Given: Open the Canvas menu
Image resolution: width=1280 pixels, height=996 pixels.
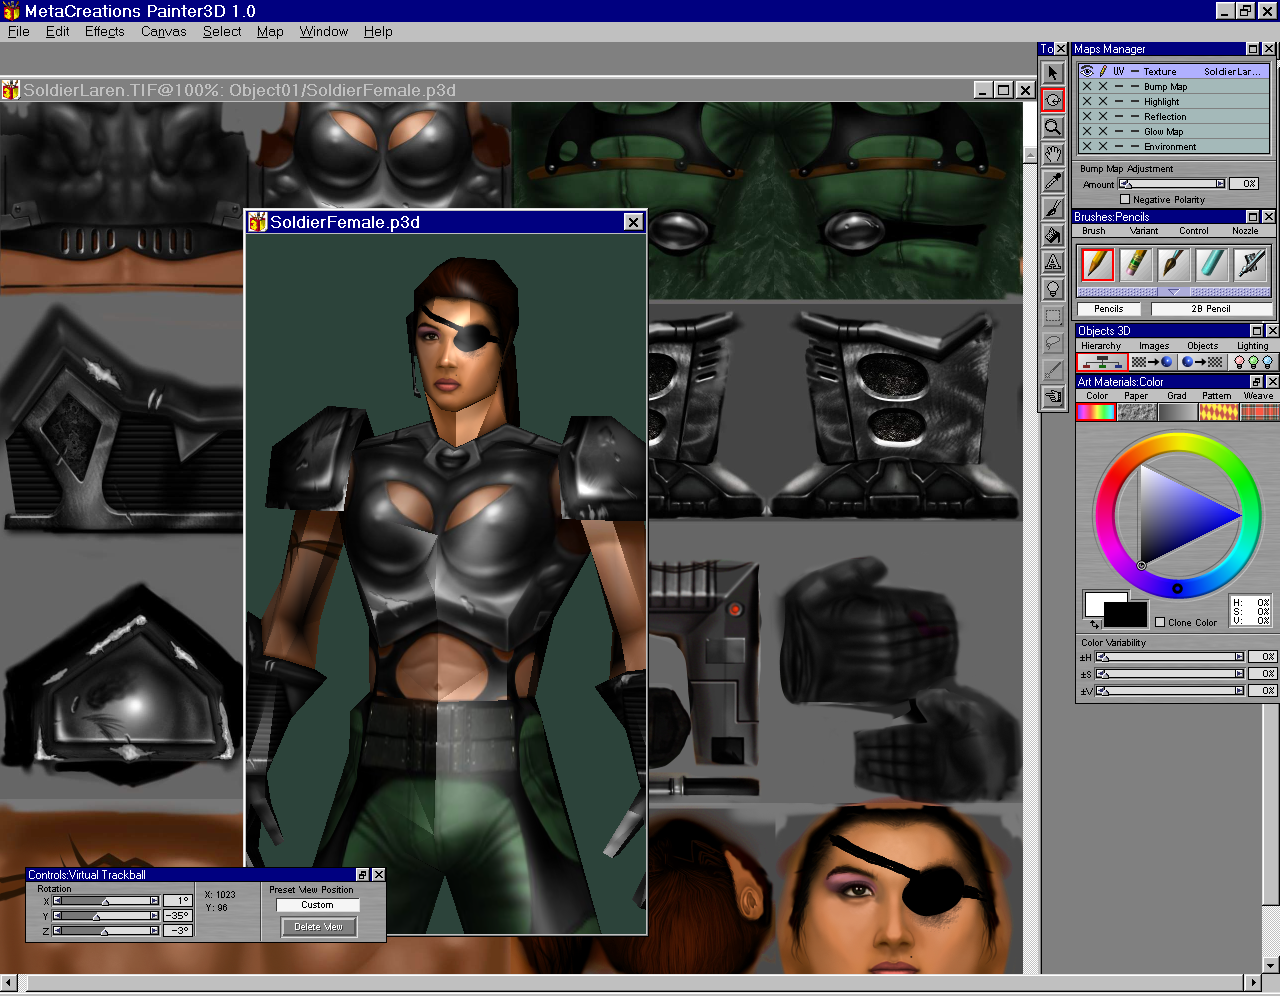Looking at the screenshot, I should click(x=163, y=31).
